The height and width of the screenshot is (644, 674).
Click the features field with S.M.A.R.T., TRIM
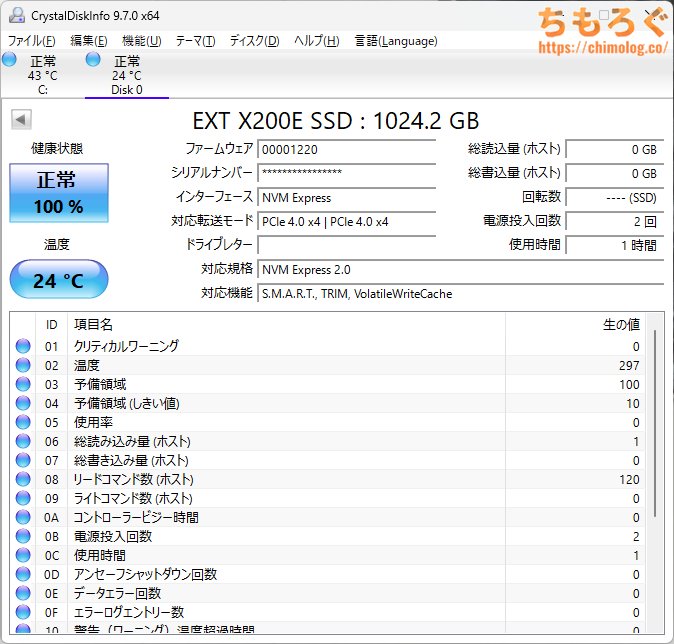tap(461, 294)
